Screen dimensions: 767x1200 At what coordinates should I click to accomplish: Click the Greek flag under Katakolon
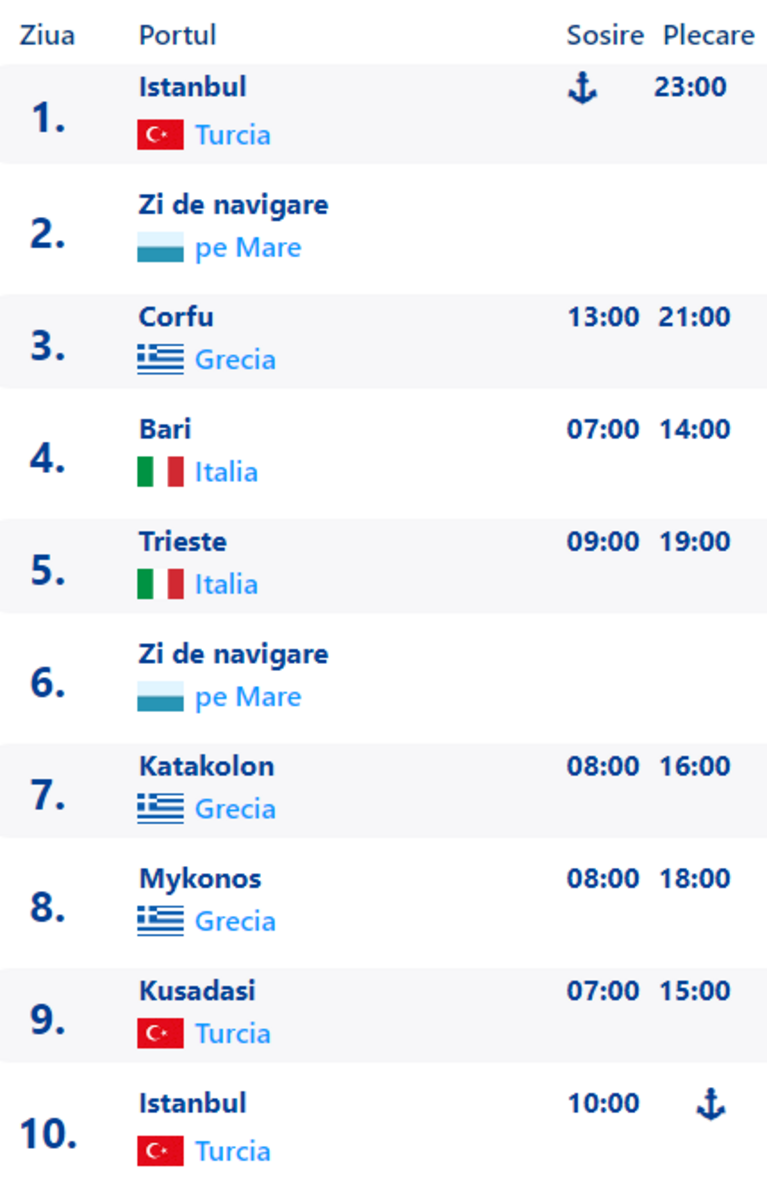click(160, 808)
